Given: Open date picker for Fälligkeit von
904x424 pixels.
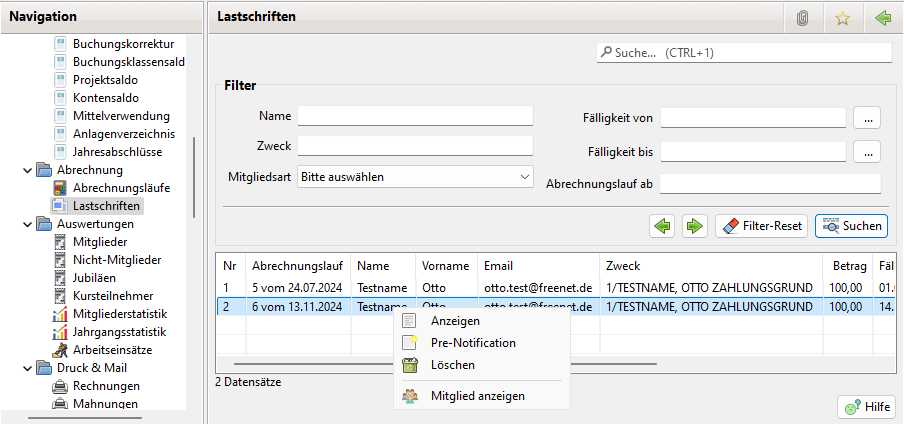Looking at the screenshot, I should tap(866, 118).
